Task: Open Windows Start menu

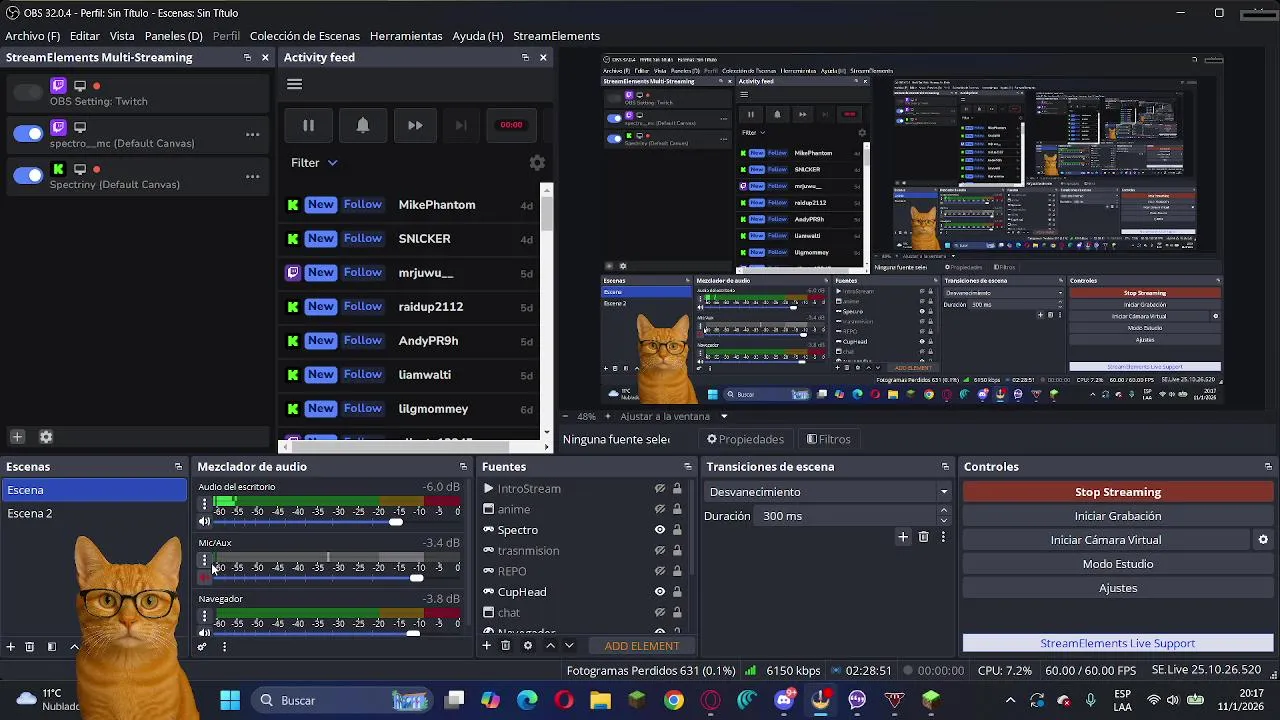Action: point(230,700)
